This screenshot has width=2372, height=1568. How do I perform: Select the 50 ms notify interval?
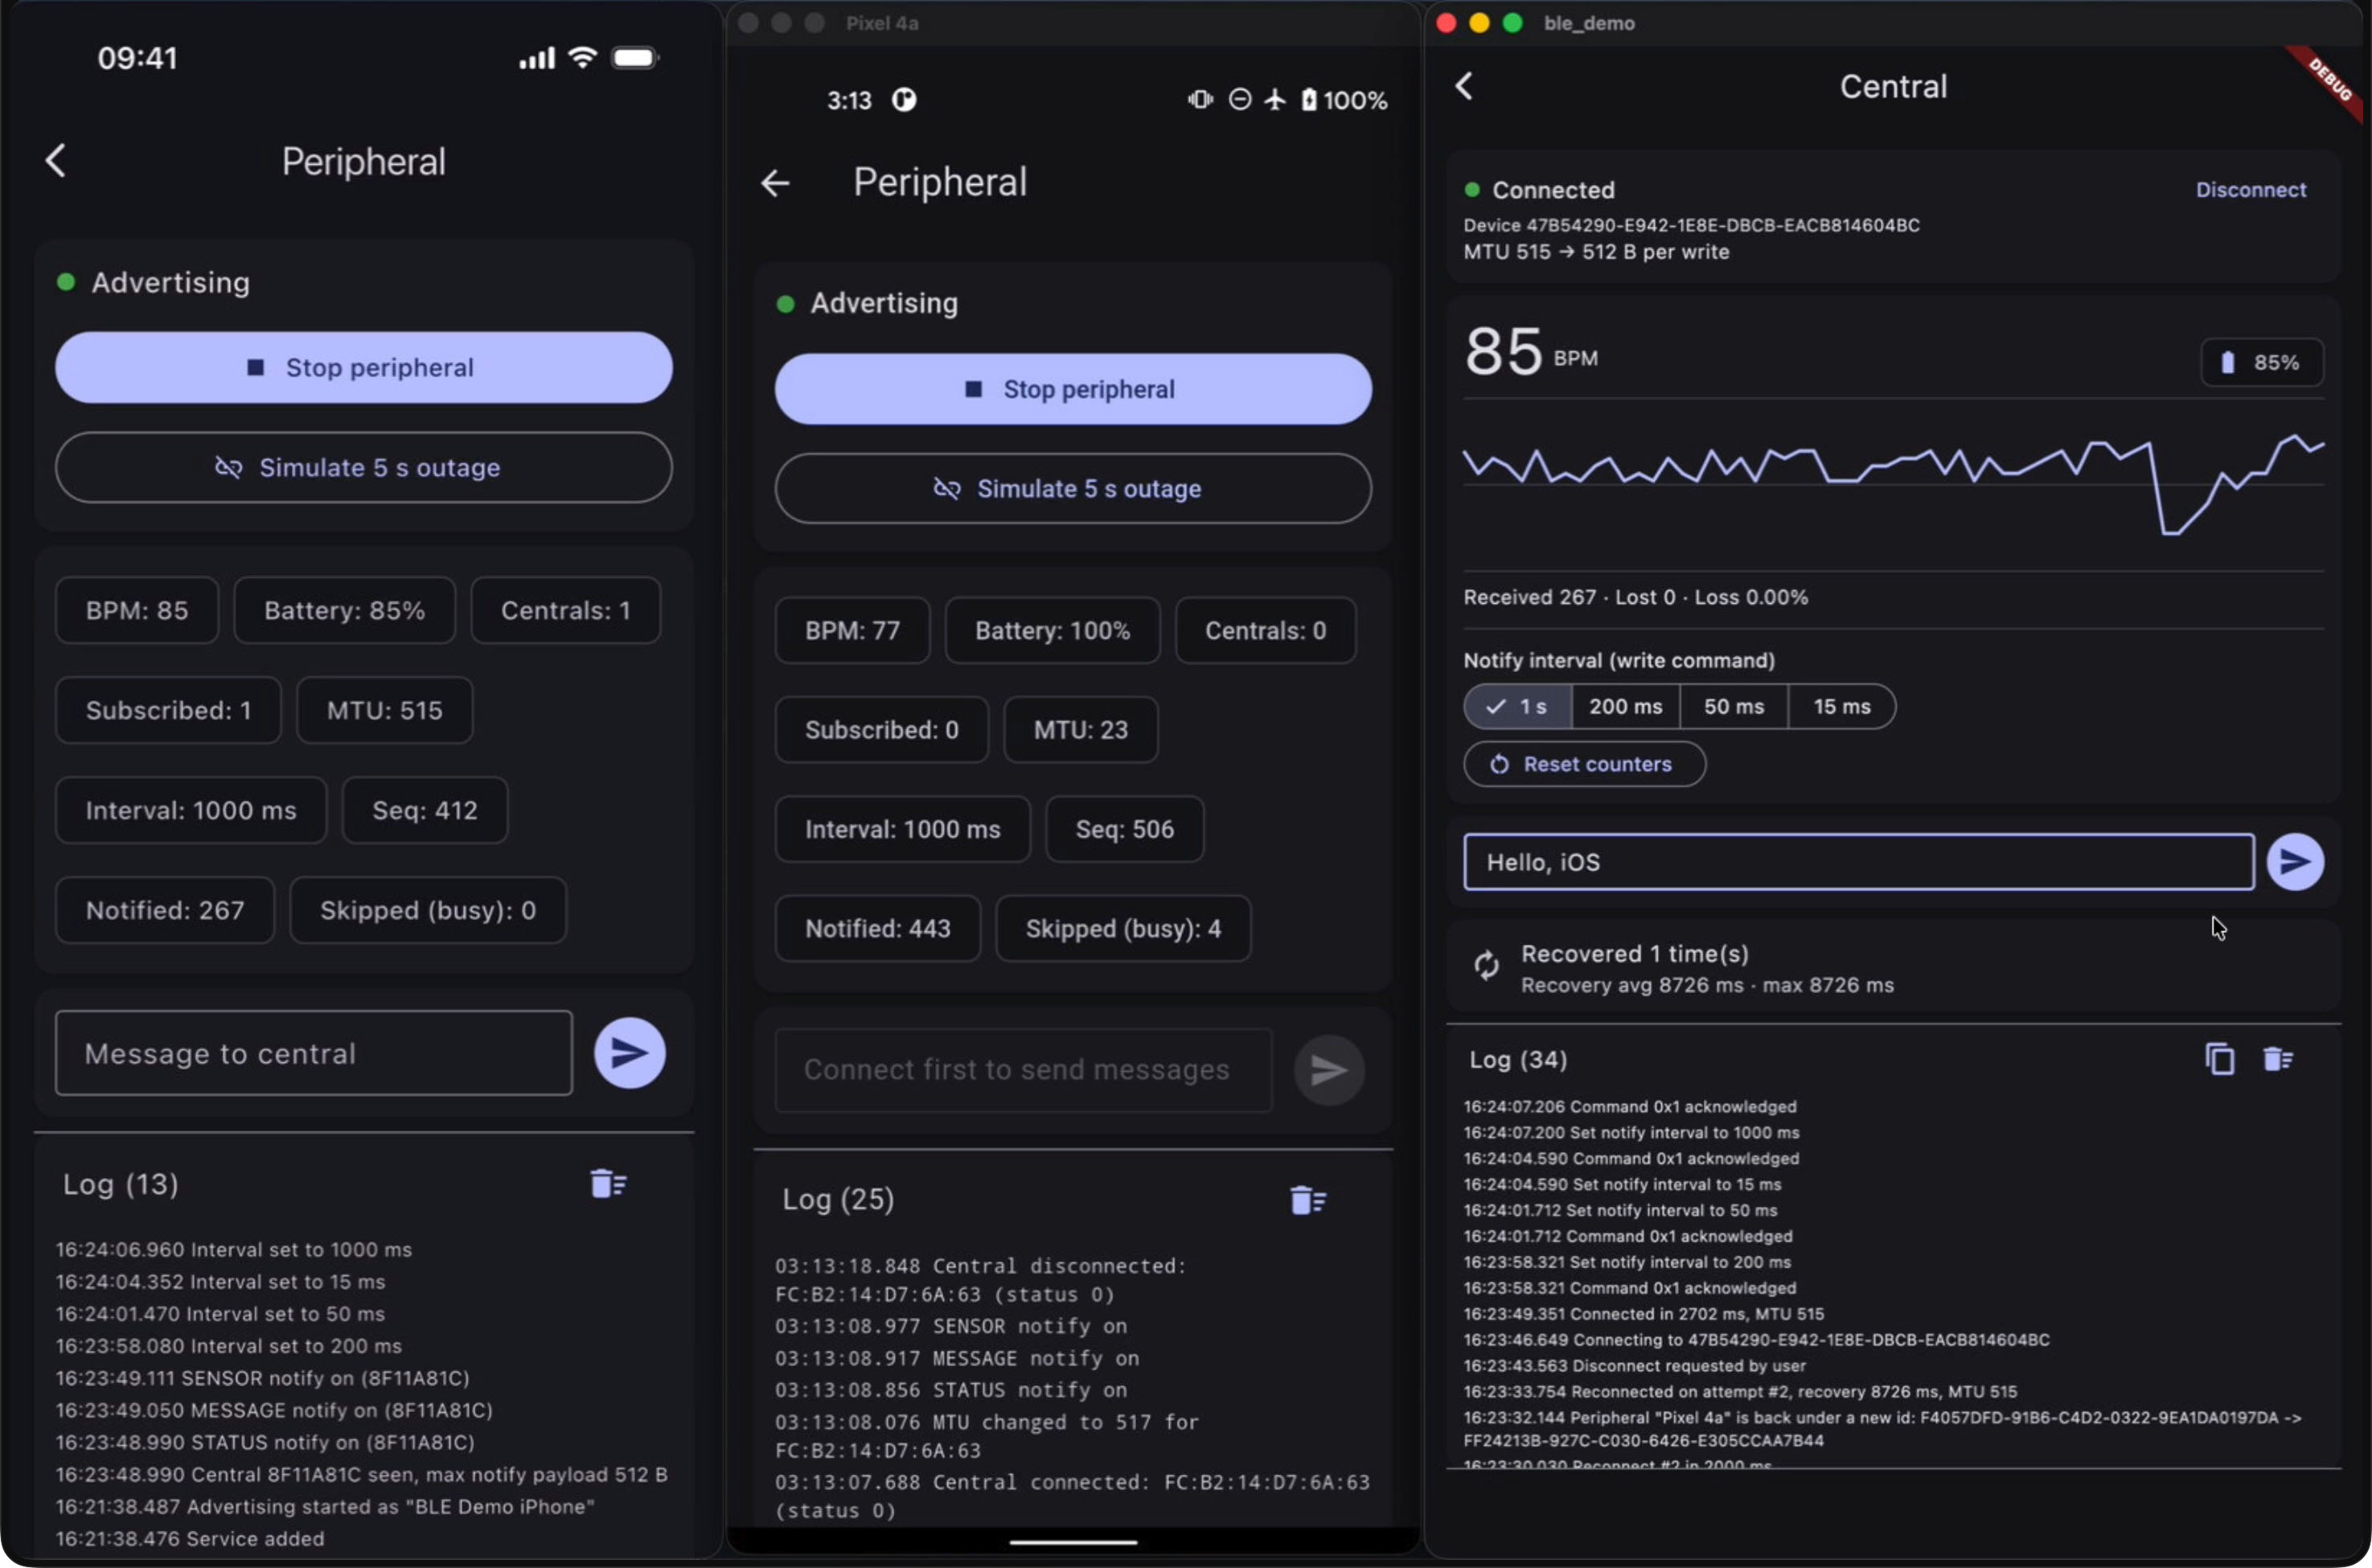(x=1734, y=707)
